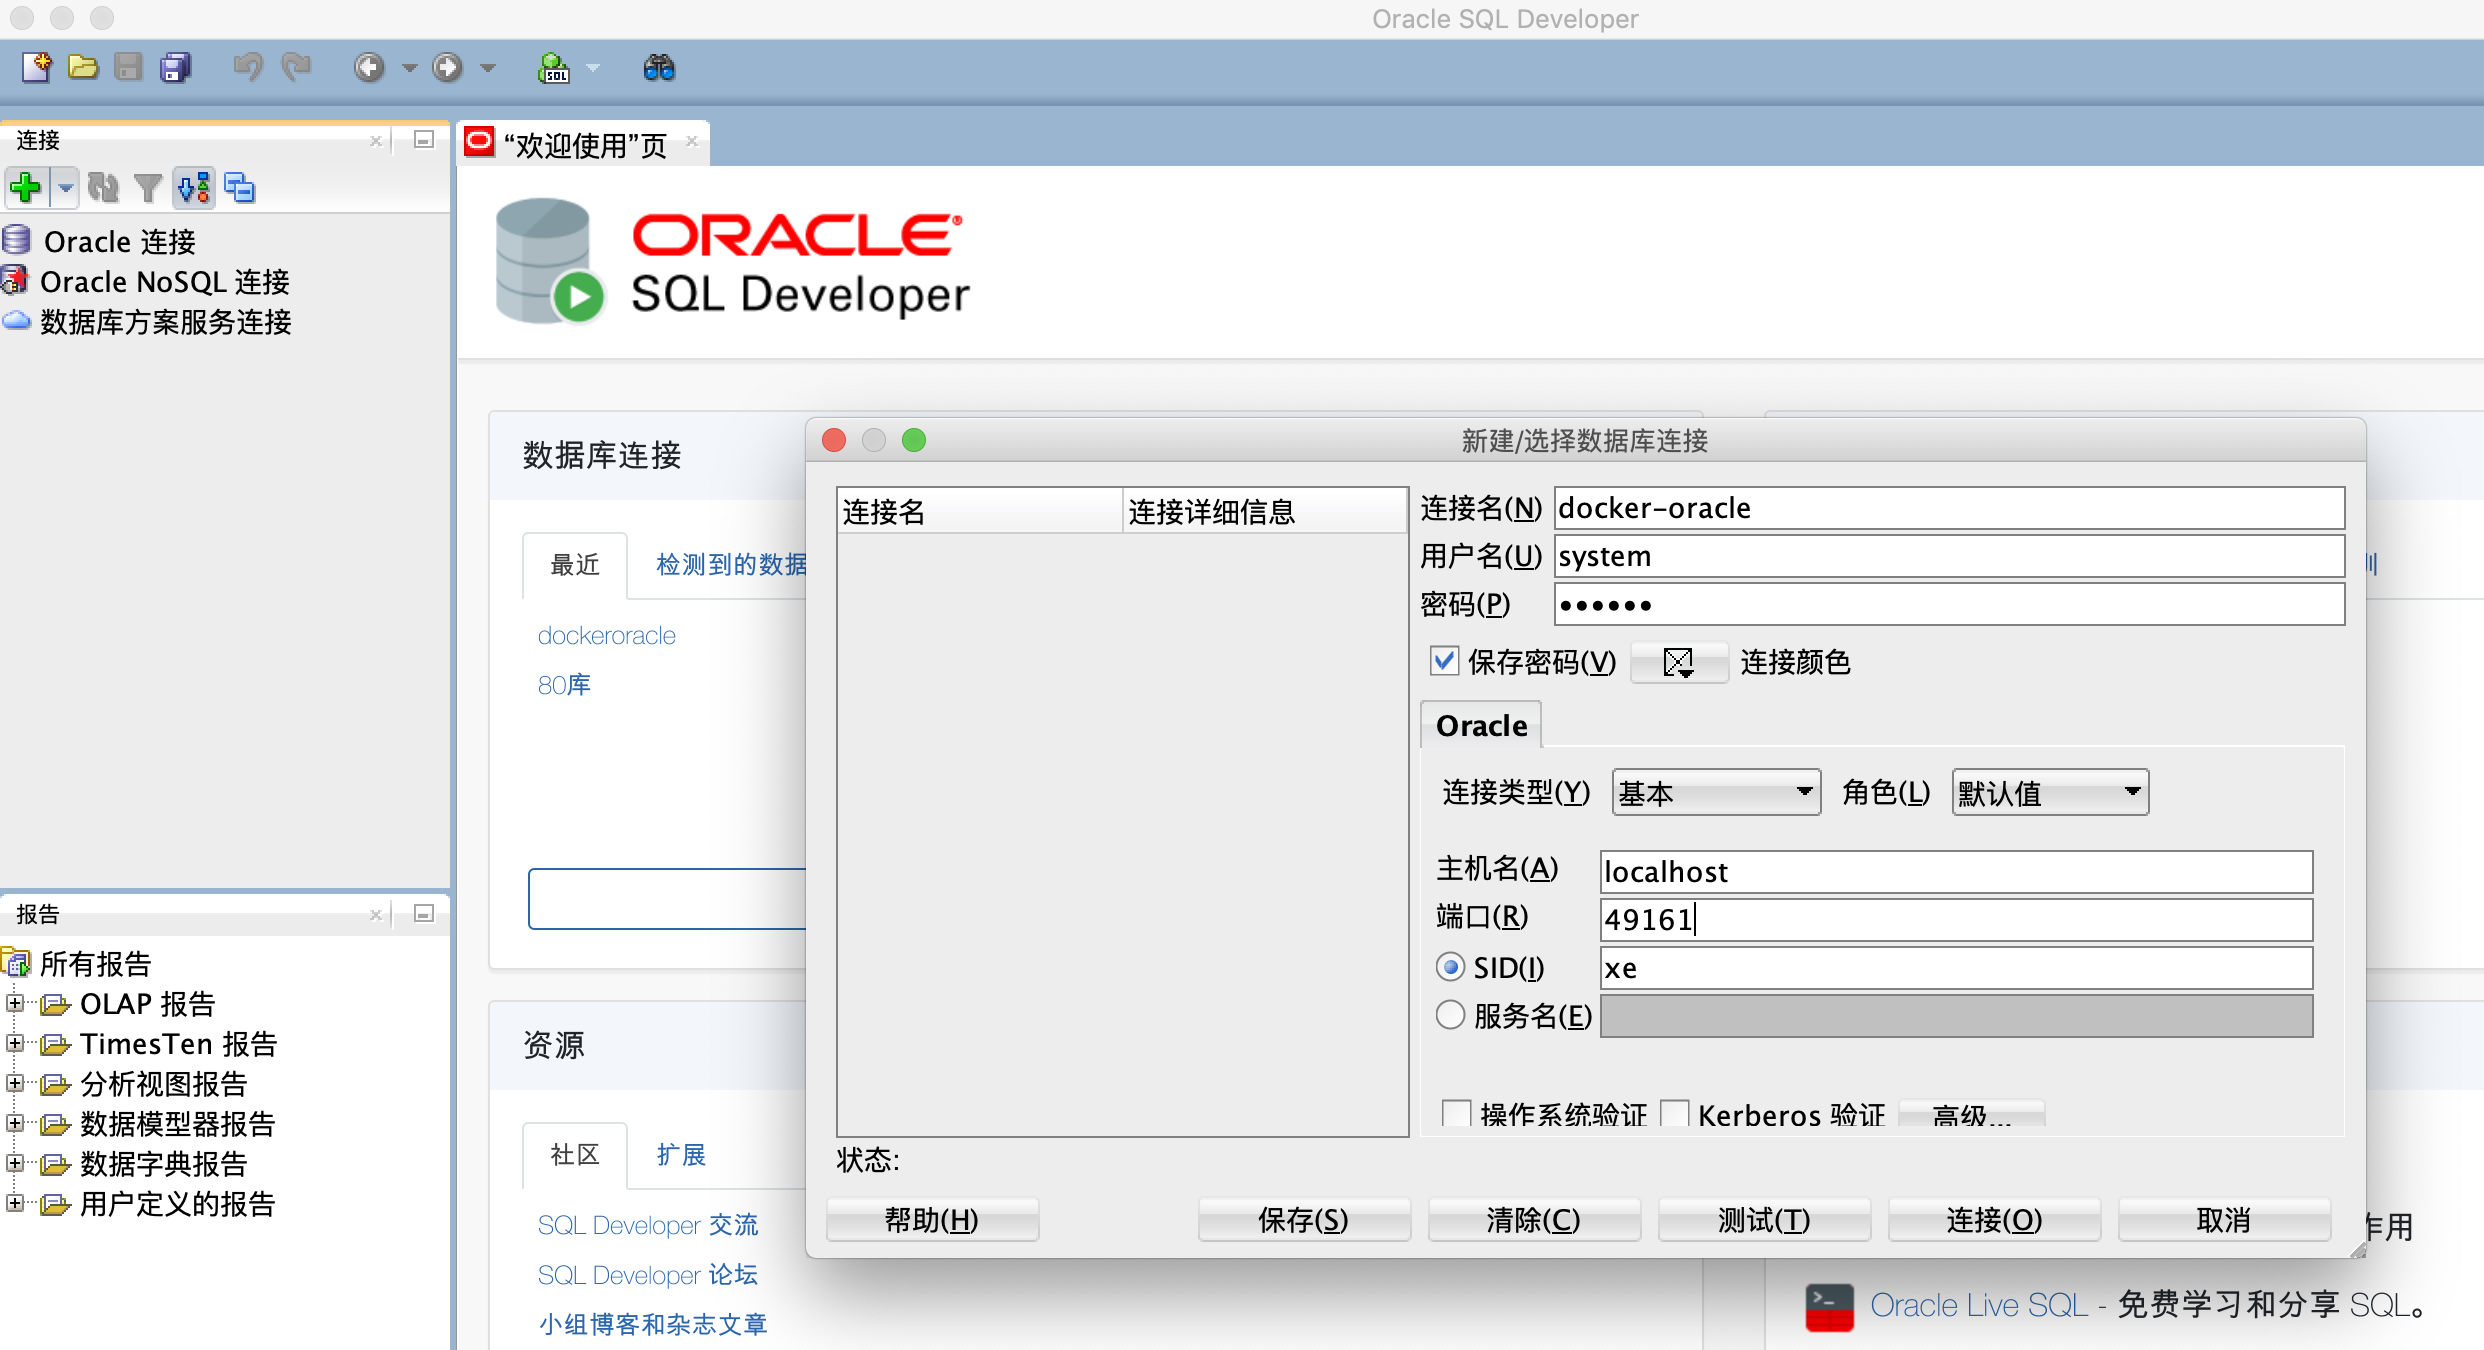This screenshot has height=1350, width=2484.
Task: Refresh the connections list
Action: (x=103, y=187)
